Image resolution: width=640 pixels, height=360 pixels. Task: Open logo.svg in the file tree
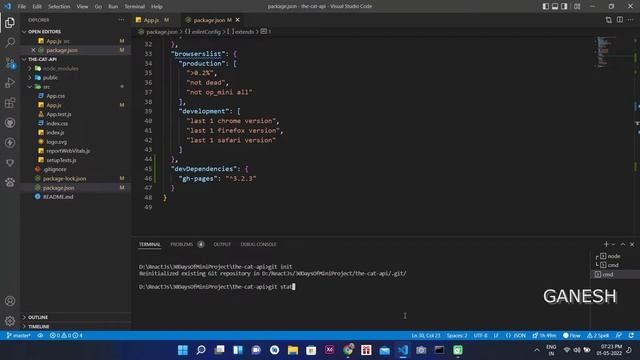tap(56, 142)
